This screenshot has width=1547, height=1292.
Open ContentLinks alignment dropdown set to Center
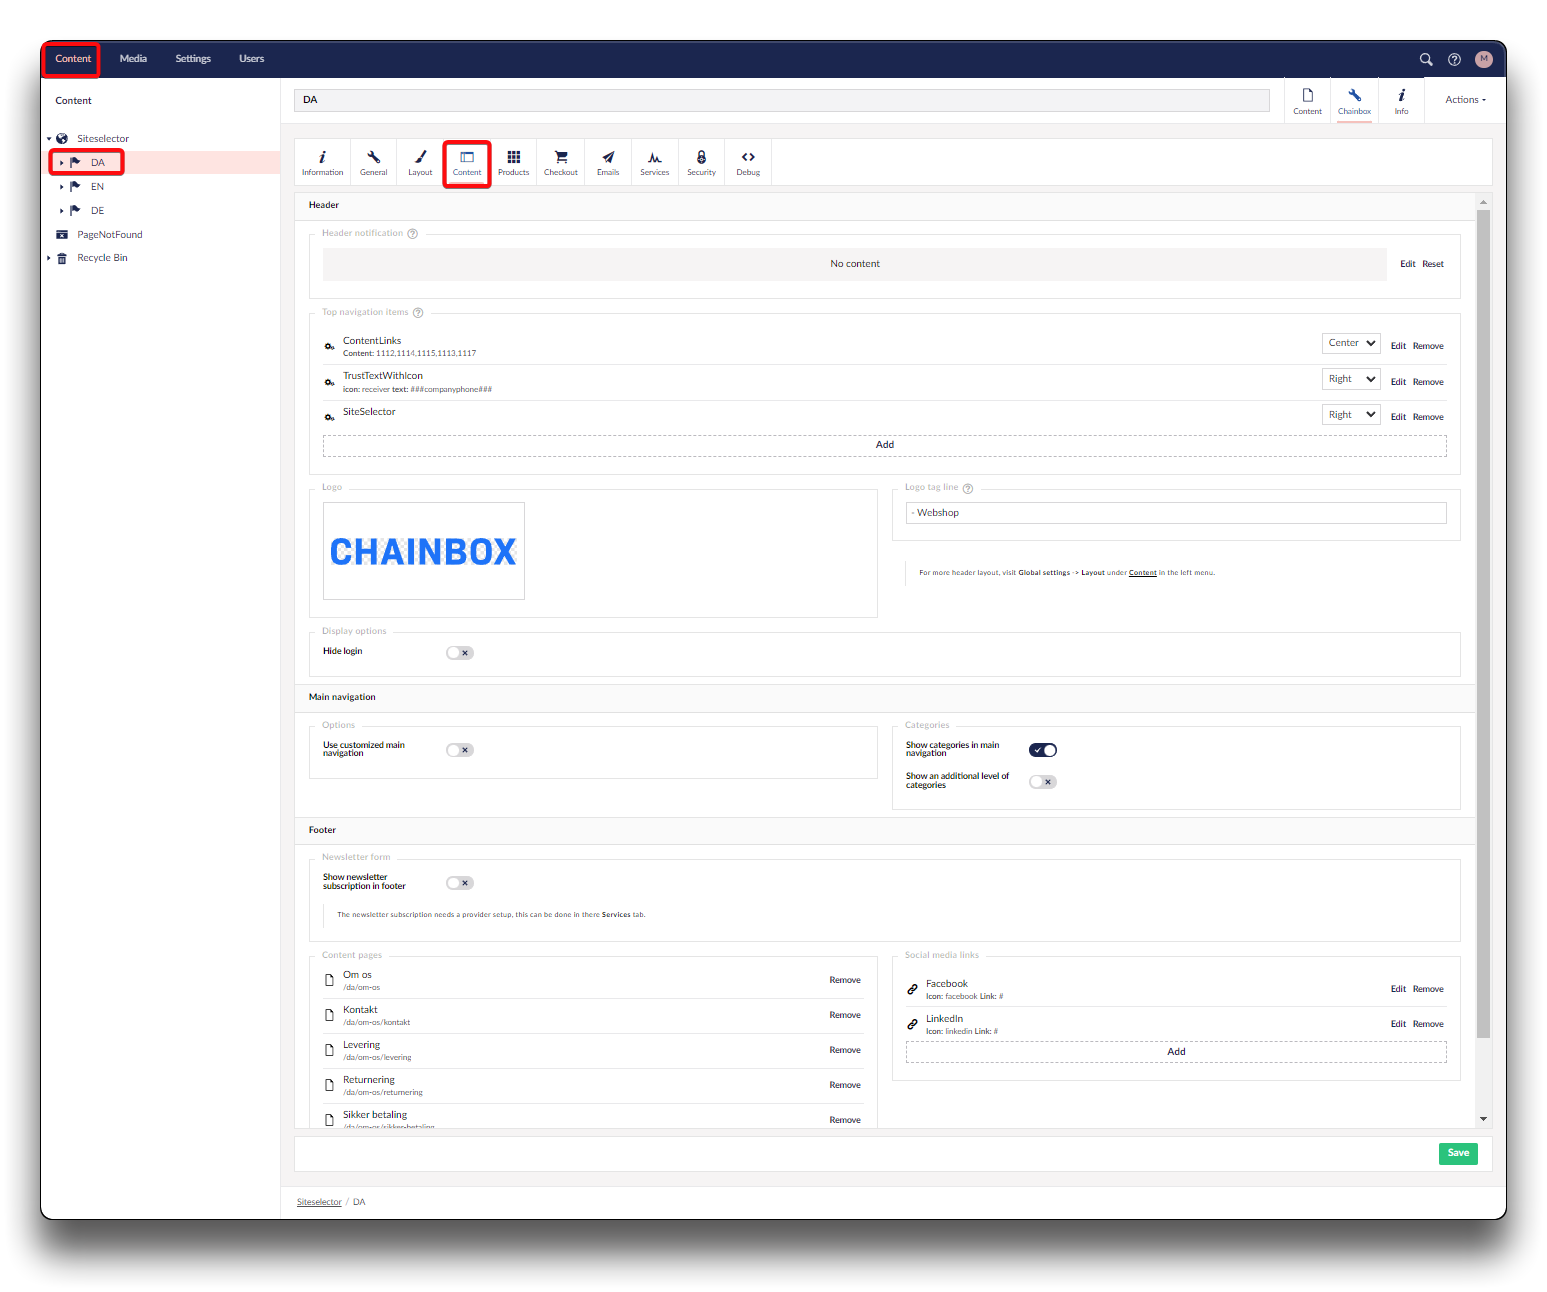(1350, 343)
